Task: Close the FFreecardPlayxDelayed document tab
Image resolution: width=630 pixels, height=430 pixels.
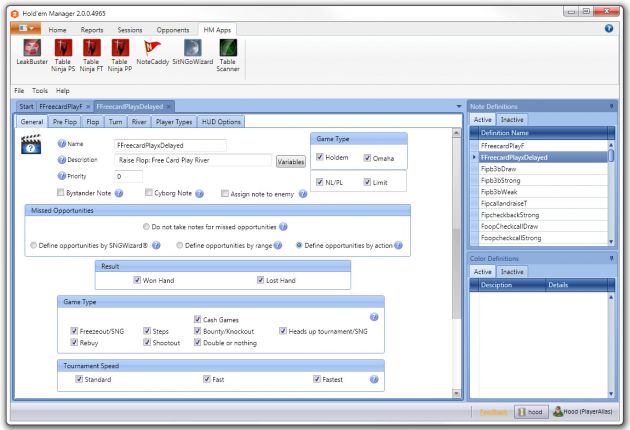Action: [169, 107]
